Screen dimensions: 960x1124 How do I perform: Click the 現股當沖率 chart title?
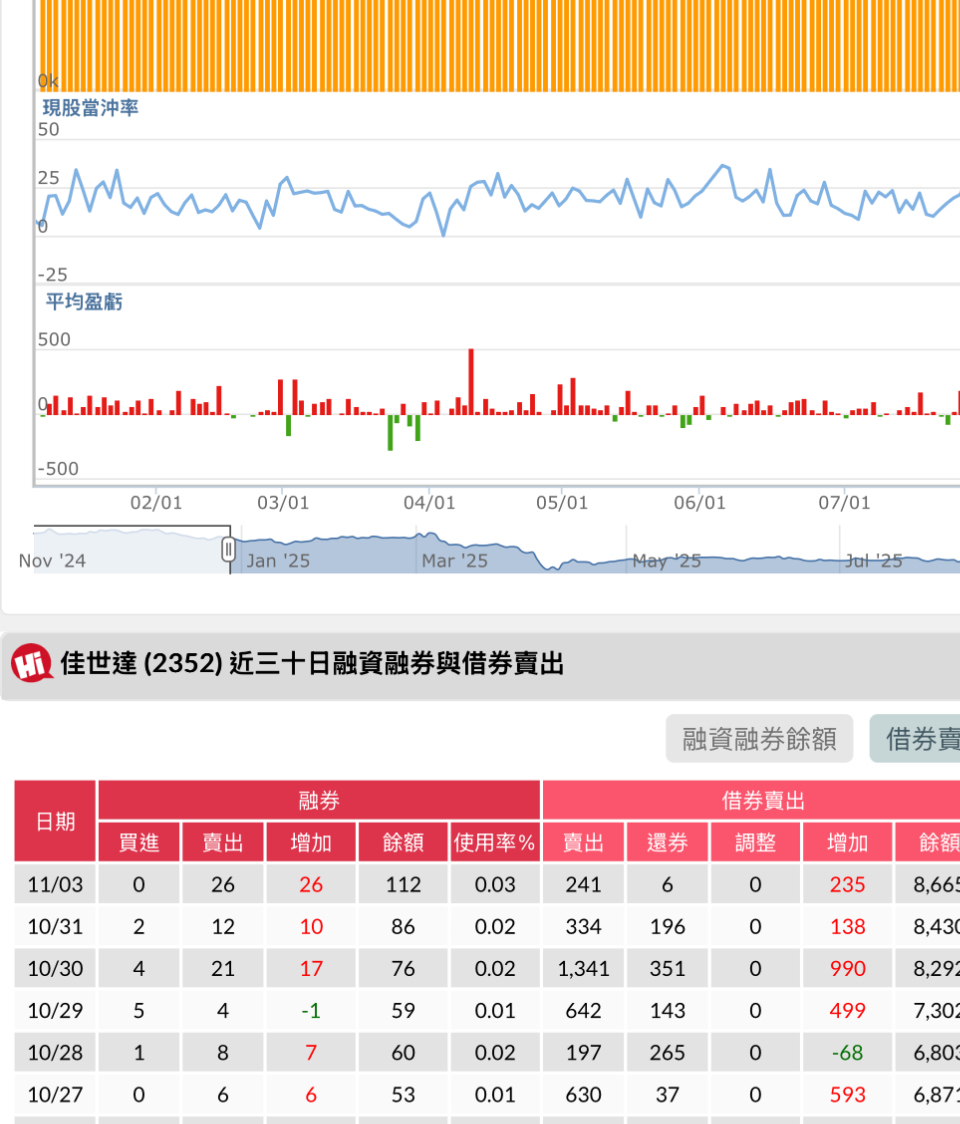click(x=90, y=107)
